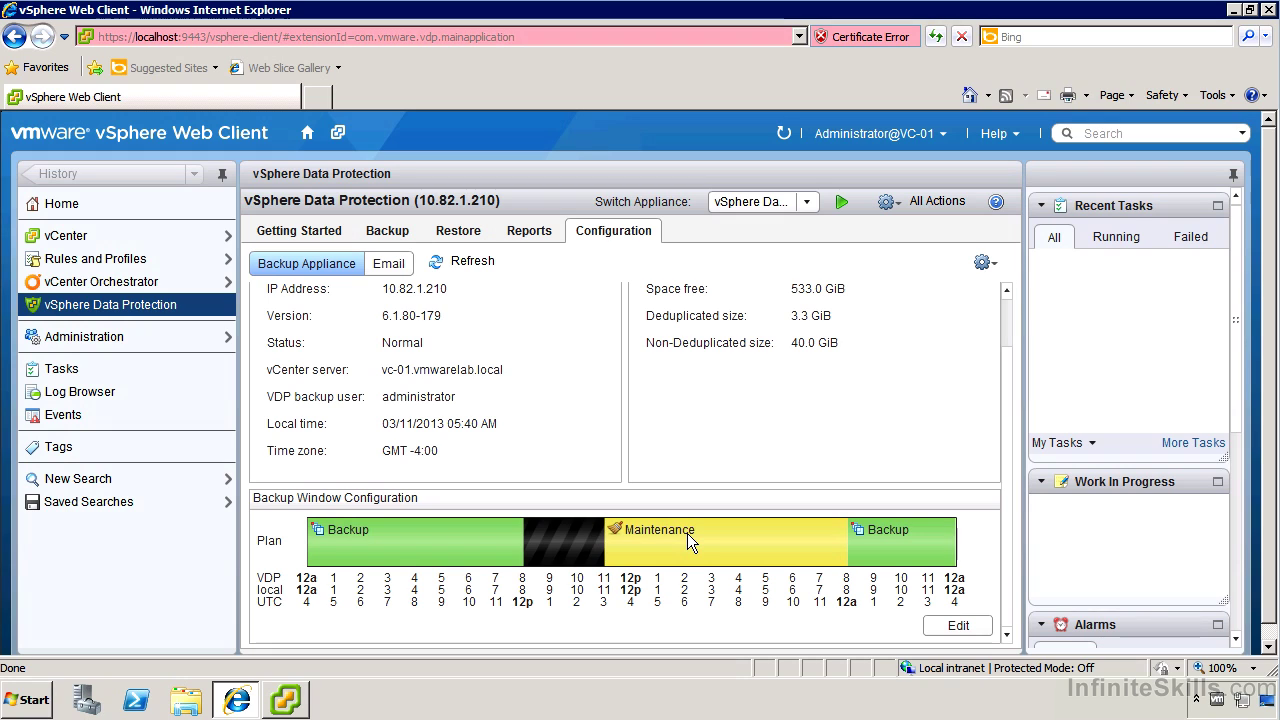The image size is (1280, 720).
Task: Switch to the Reports tab
Action: point(529,231)
